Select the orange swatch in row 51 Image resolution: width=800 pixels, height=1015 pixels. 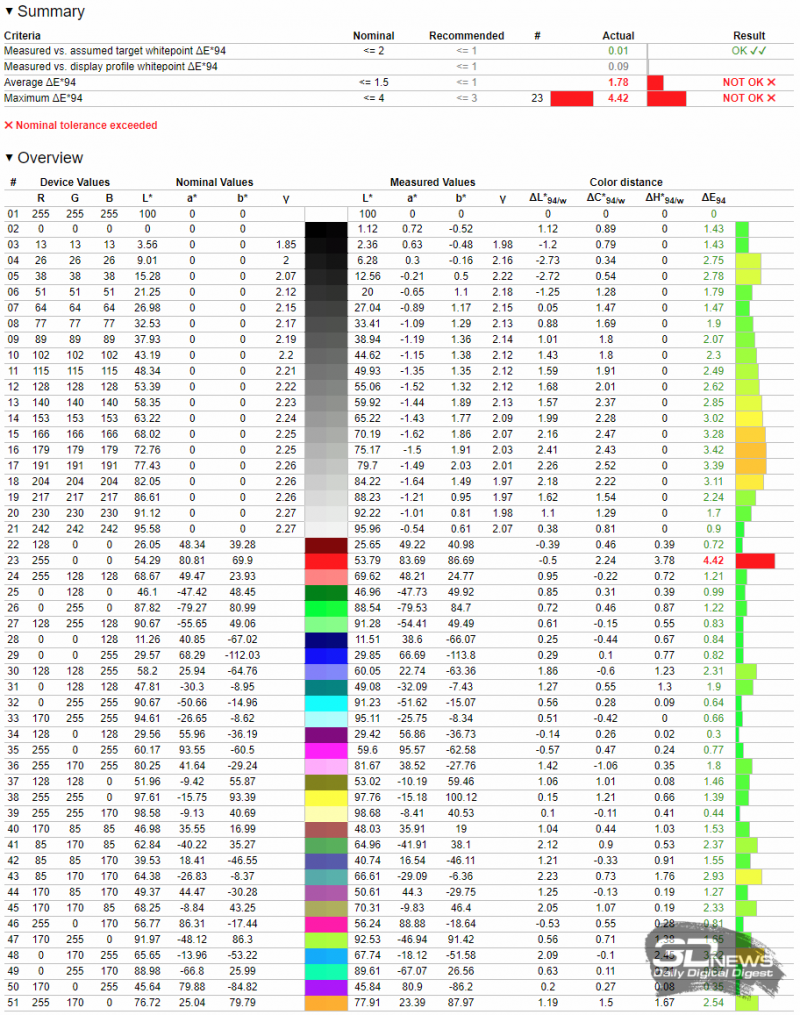click(x=326, y=1003)
